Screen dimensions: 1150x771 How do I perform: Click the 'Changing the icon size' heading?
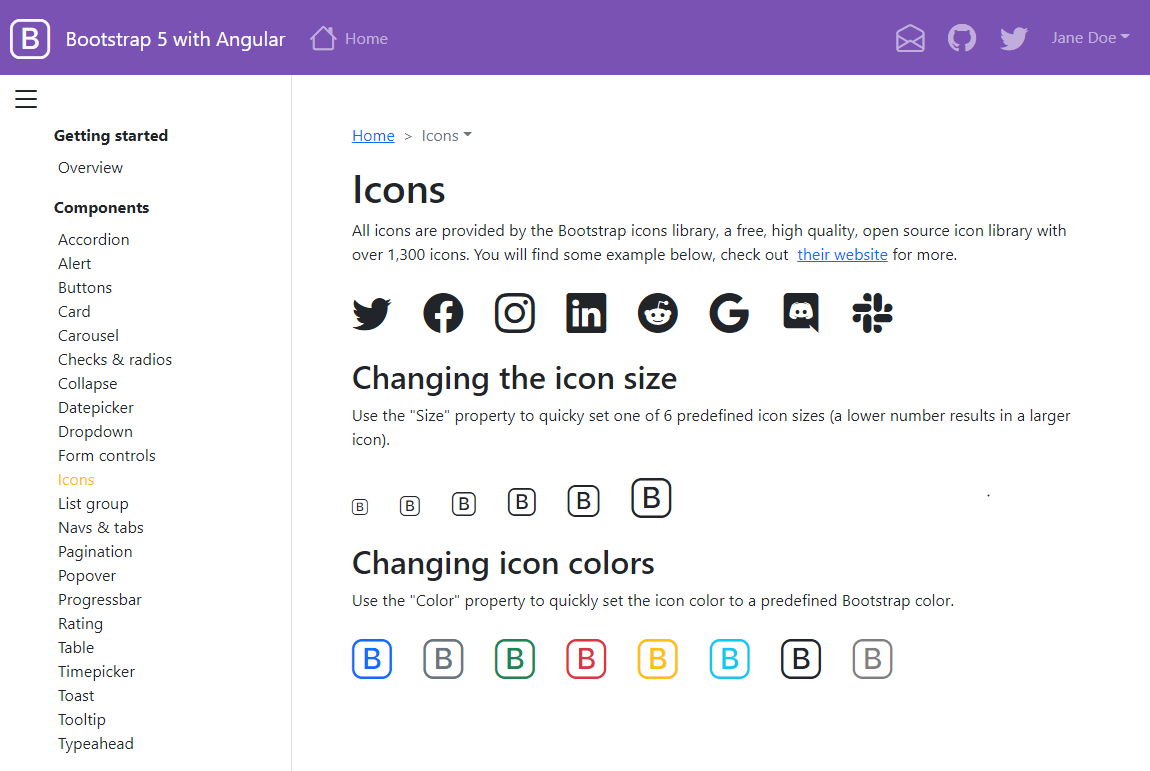514,379
